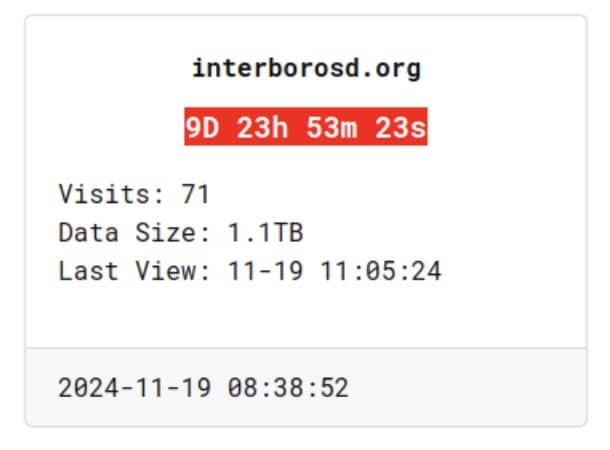
Task: Click the 23h hours segment of countdown
Action: [x=263, y=127]
